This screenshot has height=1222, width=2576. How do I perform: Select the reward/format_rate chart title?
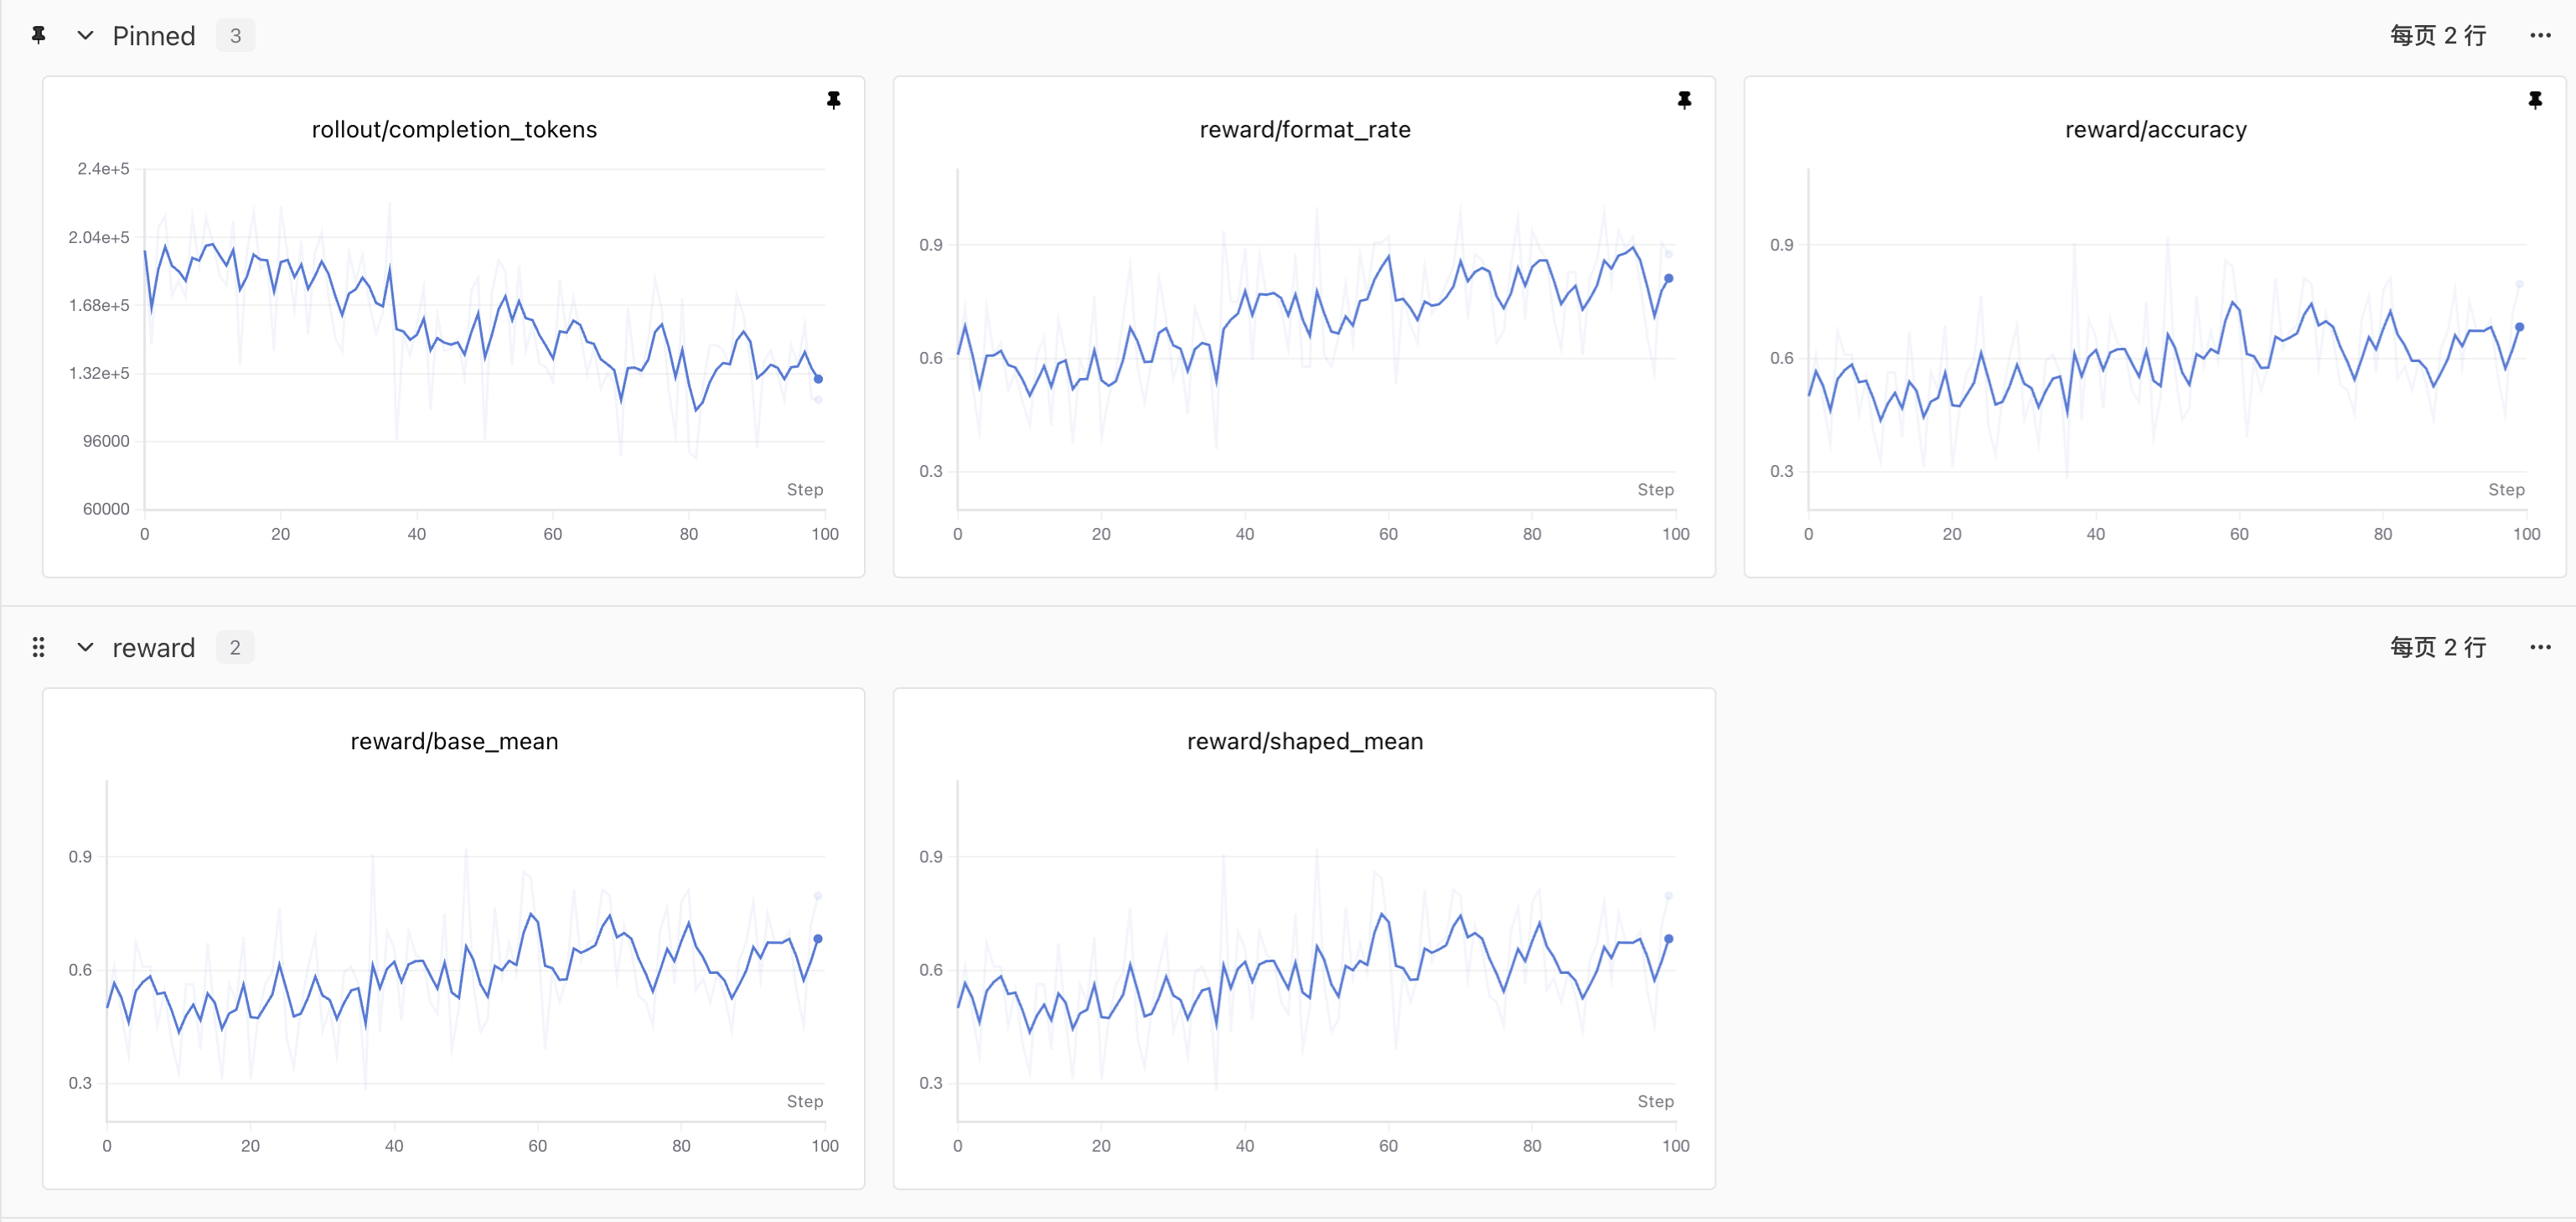(x=1305, y=130)
